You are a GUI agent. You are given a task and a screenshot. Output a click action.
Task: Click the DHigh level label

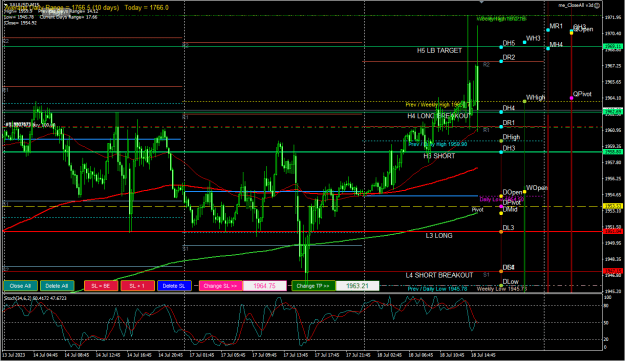click(511, 137)
